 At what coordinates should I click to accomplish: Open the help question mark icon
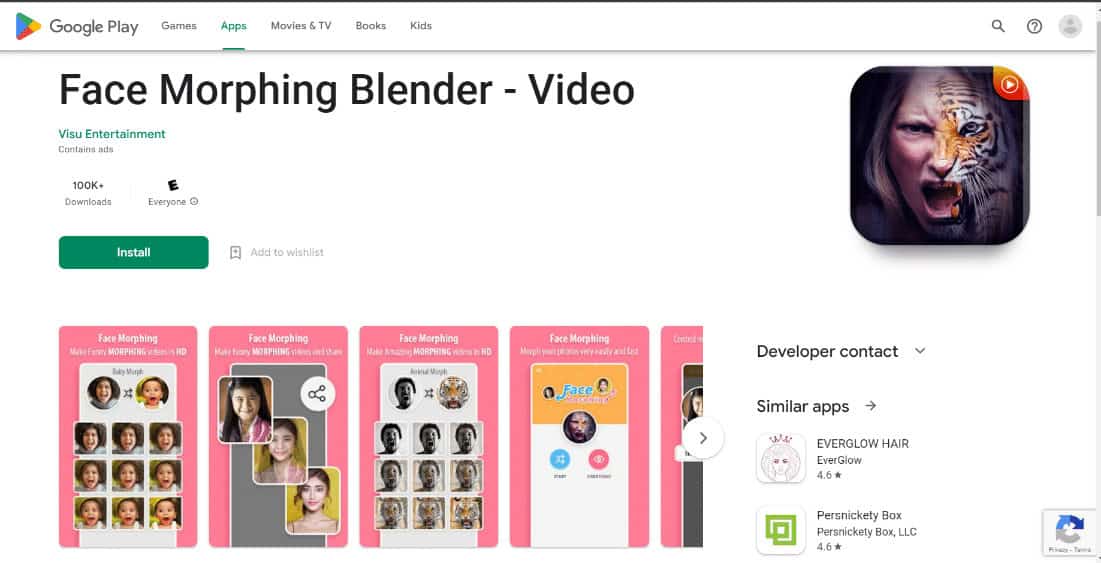point(1034,26)
